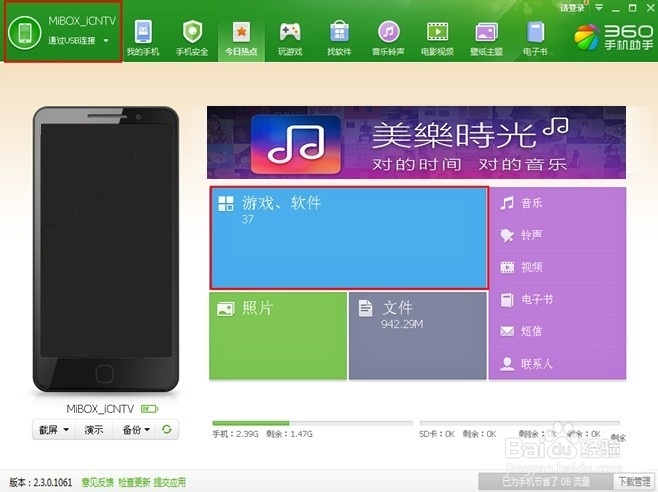Open the 游戏、软件 tile
Image resolution: width=658 pixels, height=492 pixels.
(349, 238)
